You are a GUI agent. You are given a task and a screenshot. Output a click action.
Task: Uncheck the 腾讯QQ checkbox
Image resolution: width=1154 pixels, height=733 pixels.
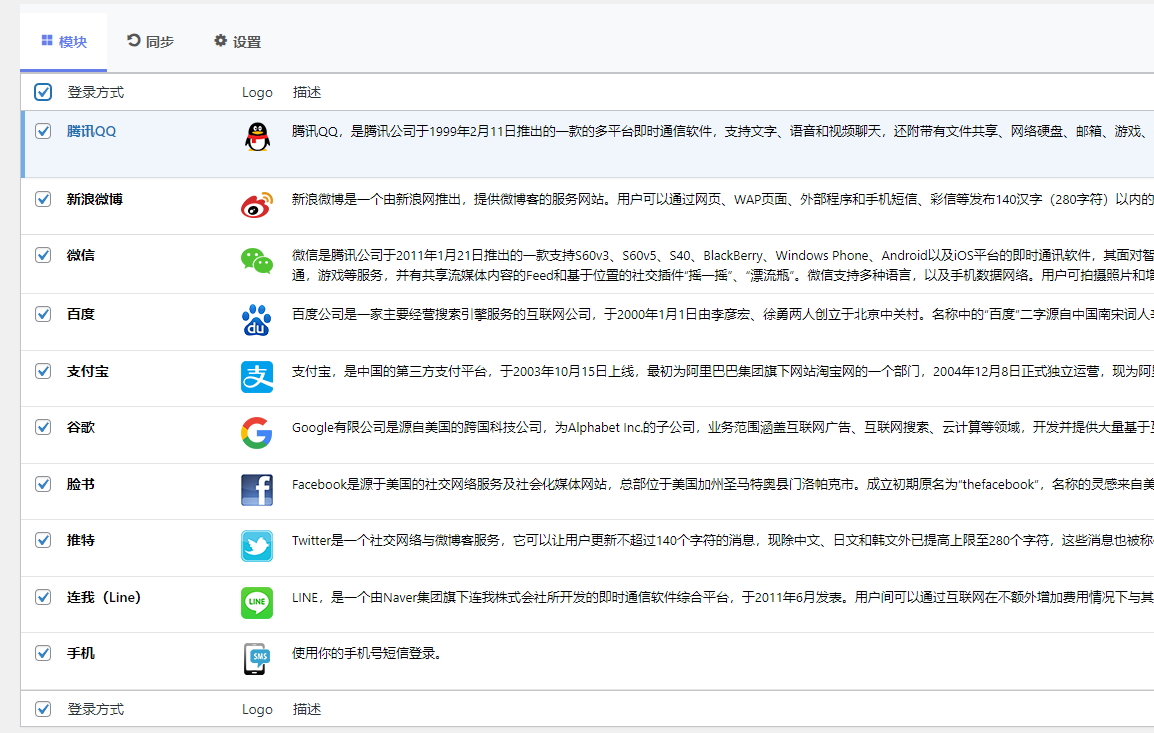(x=43, y=131)
